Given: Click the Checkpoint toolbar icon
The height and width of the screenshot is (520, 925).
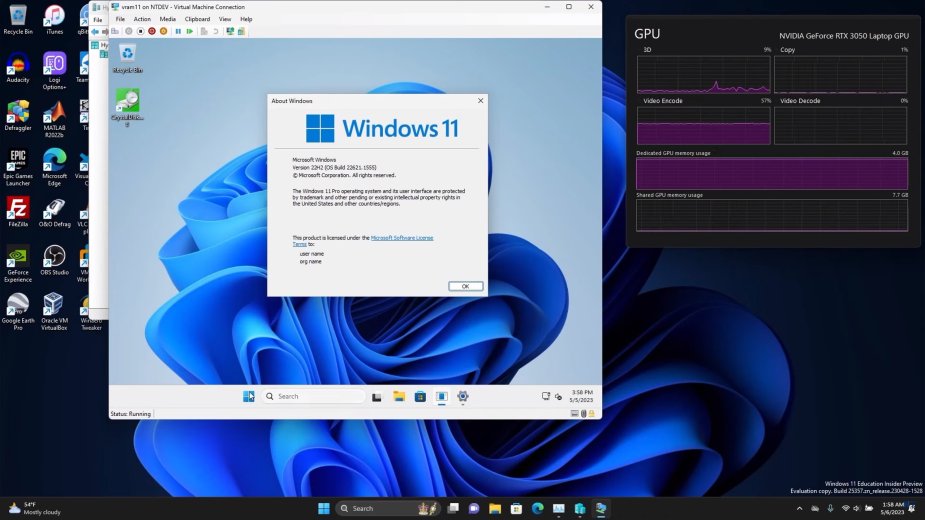Looking at the screenshot, I should point(204,31).
